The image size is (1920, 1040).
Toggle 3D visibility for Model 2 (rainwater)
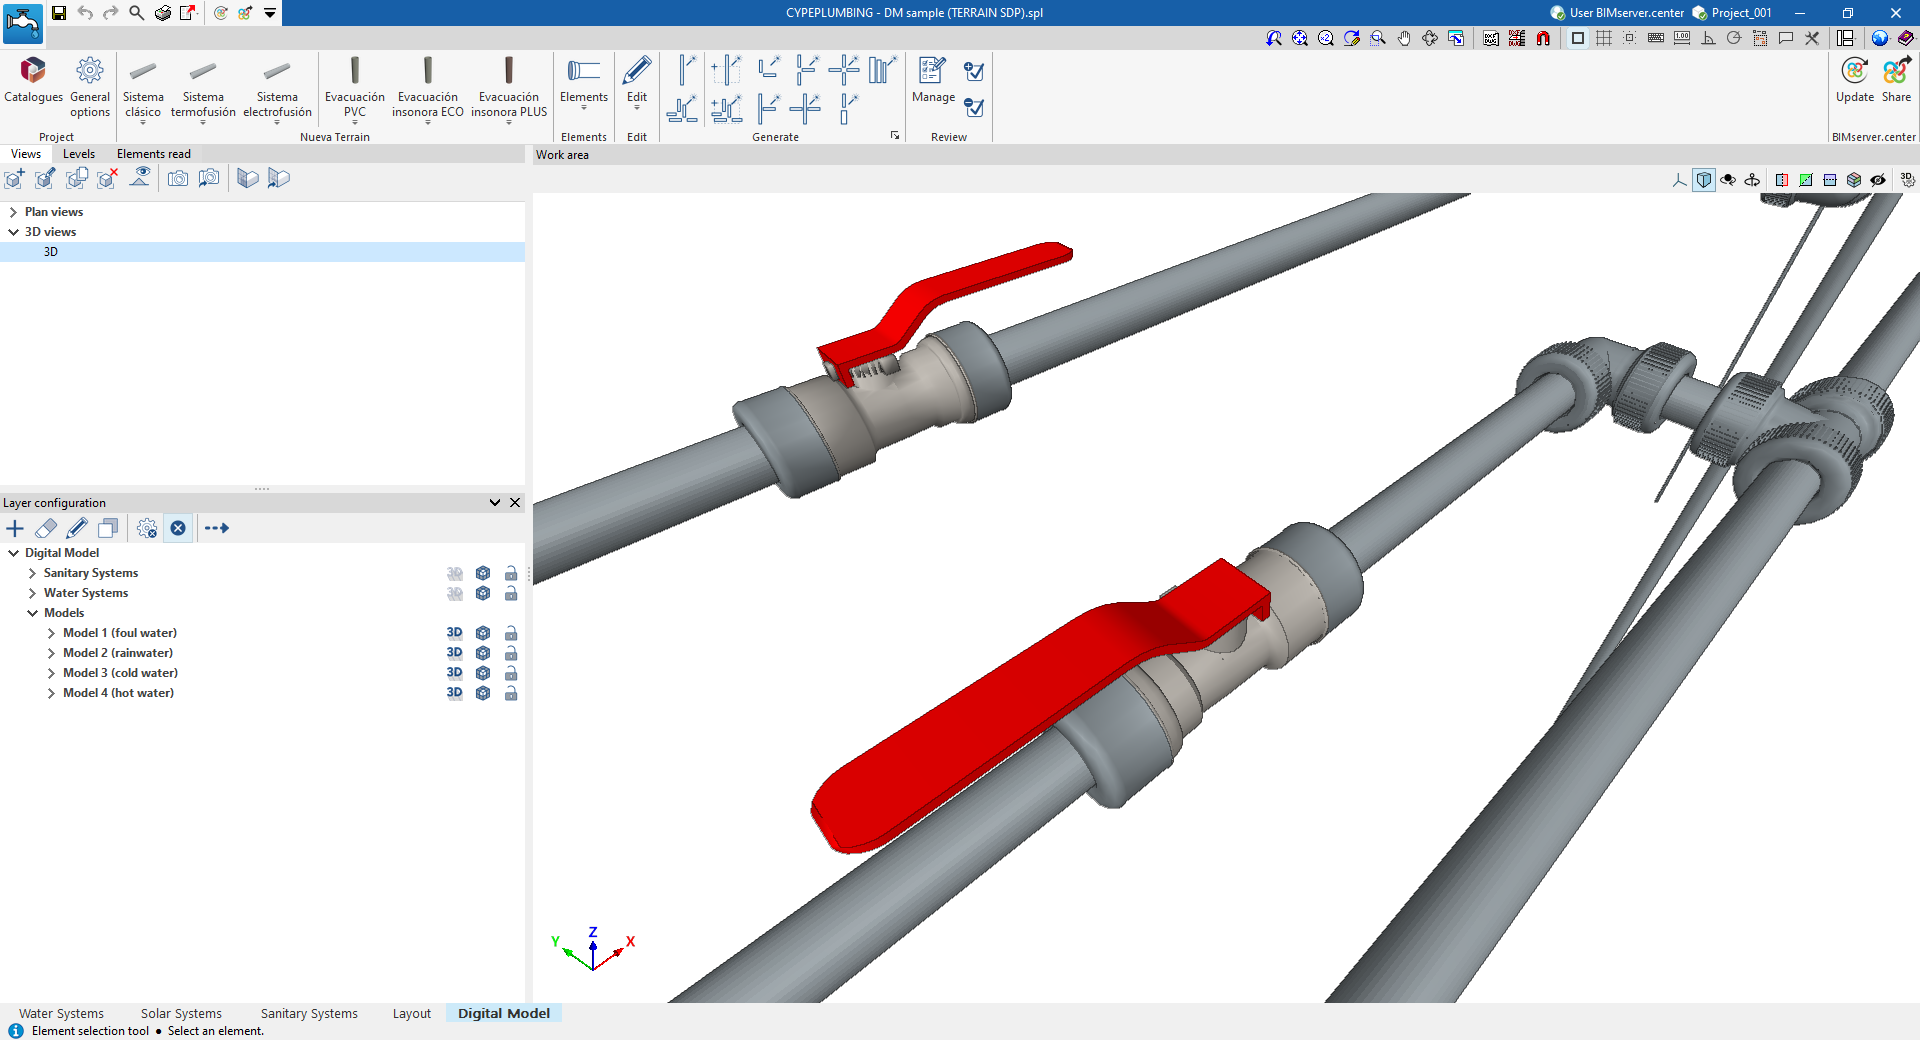455,653
